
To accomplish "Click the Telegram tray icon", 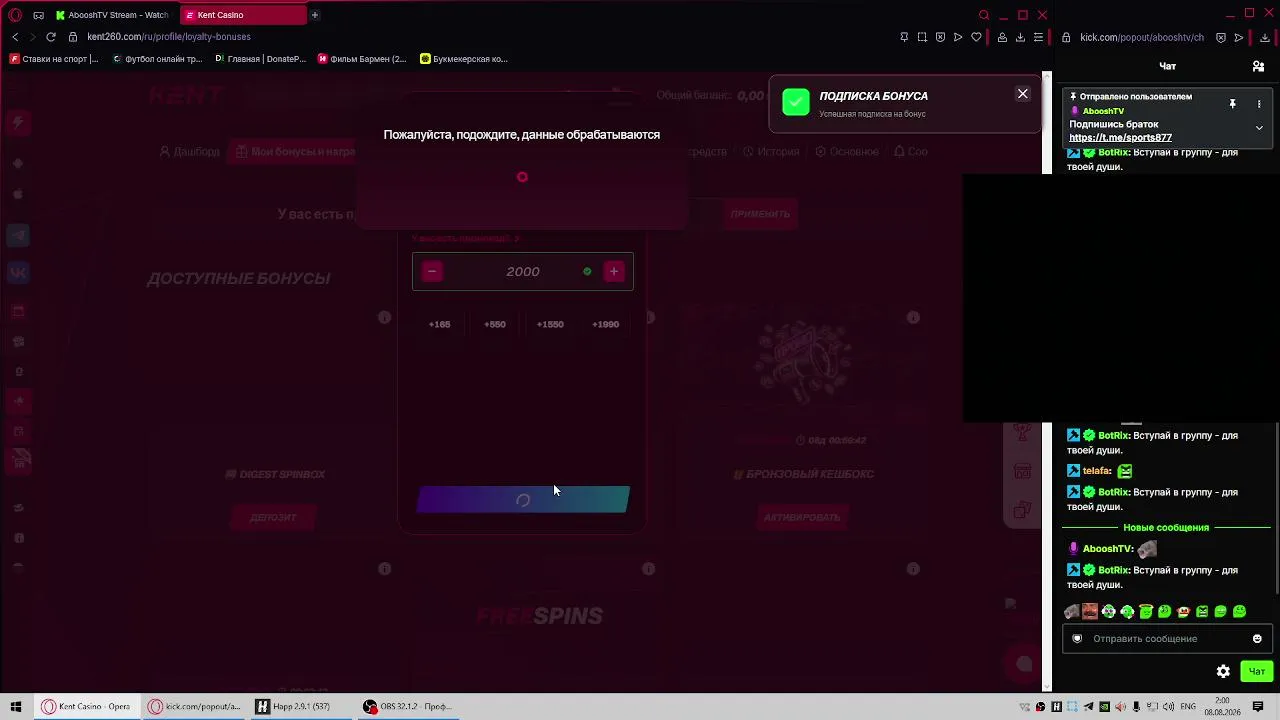I will pyautogui.click(x=1089, y=706).
